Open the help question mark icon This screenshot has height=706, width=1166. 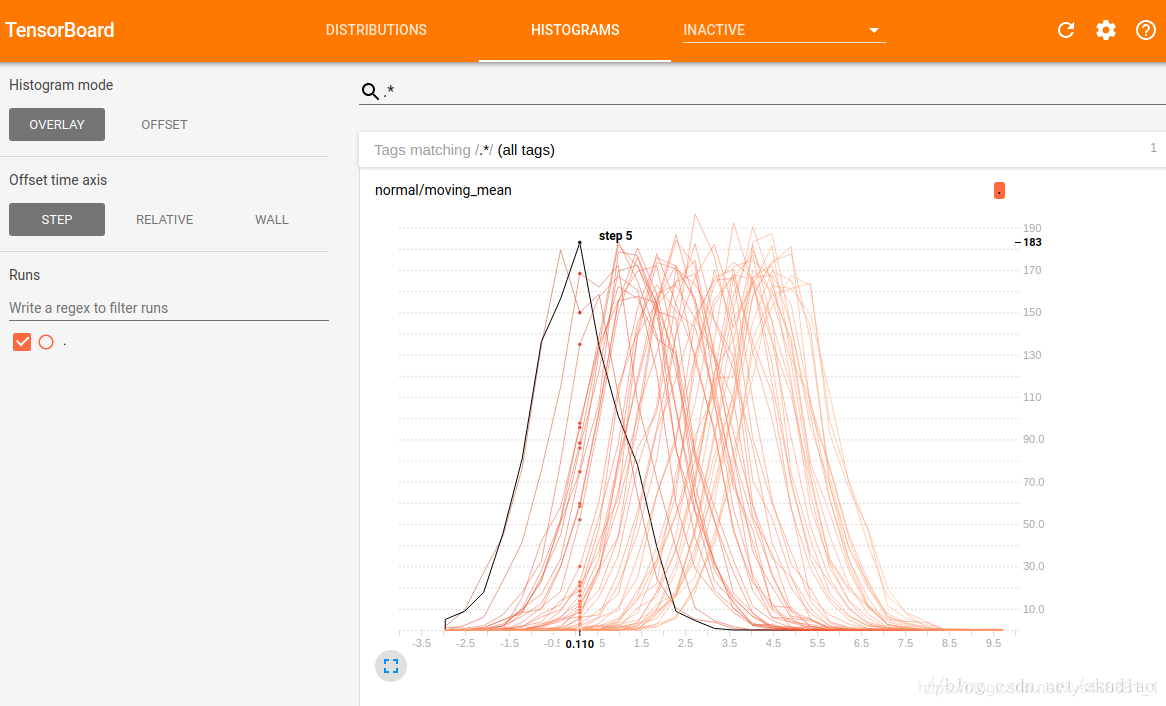[x=1146, y=30]
